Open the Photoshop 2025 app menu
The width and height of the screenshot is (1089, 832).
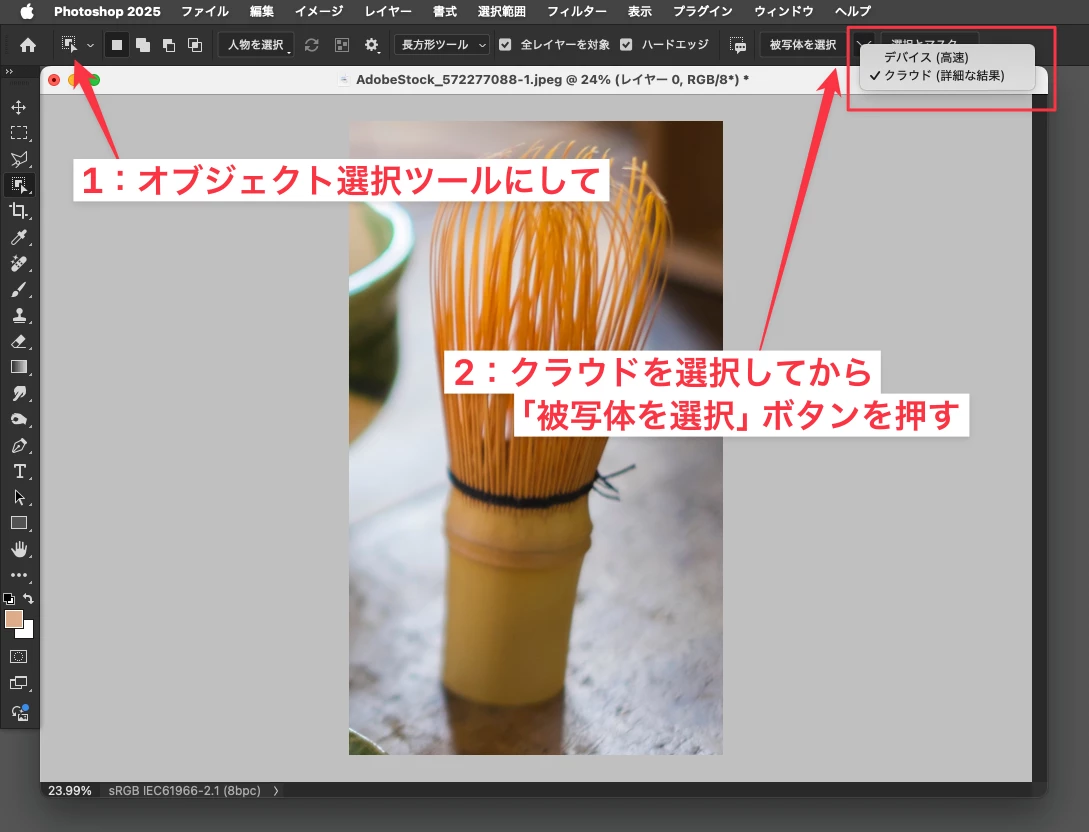tap(107, 11)
